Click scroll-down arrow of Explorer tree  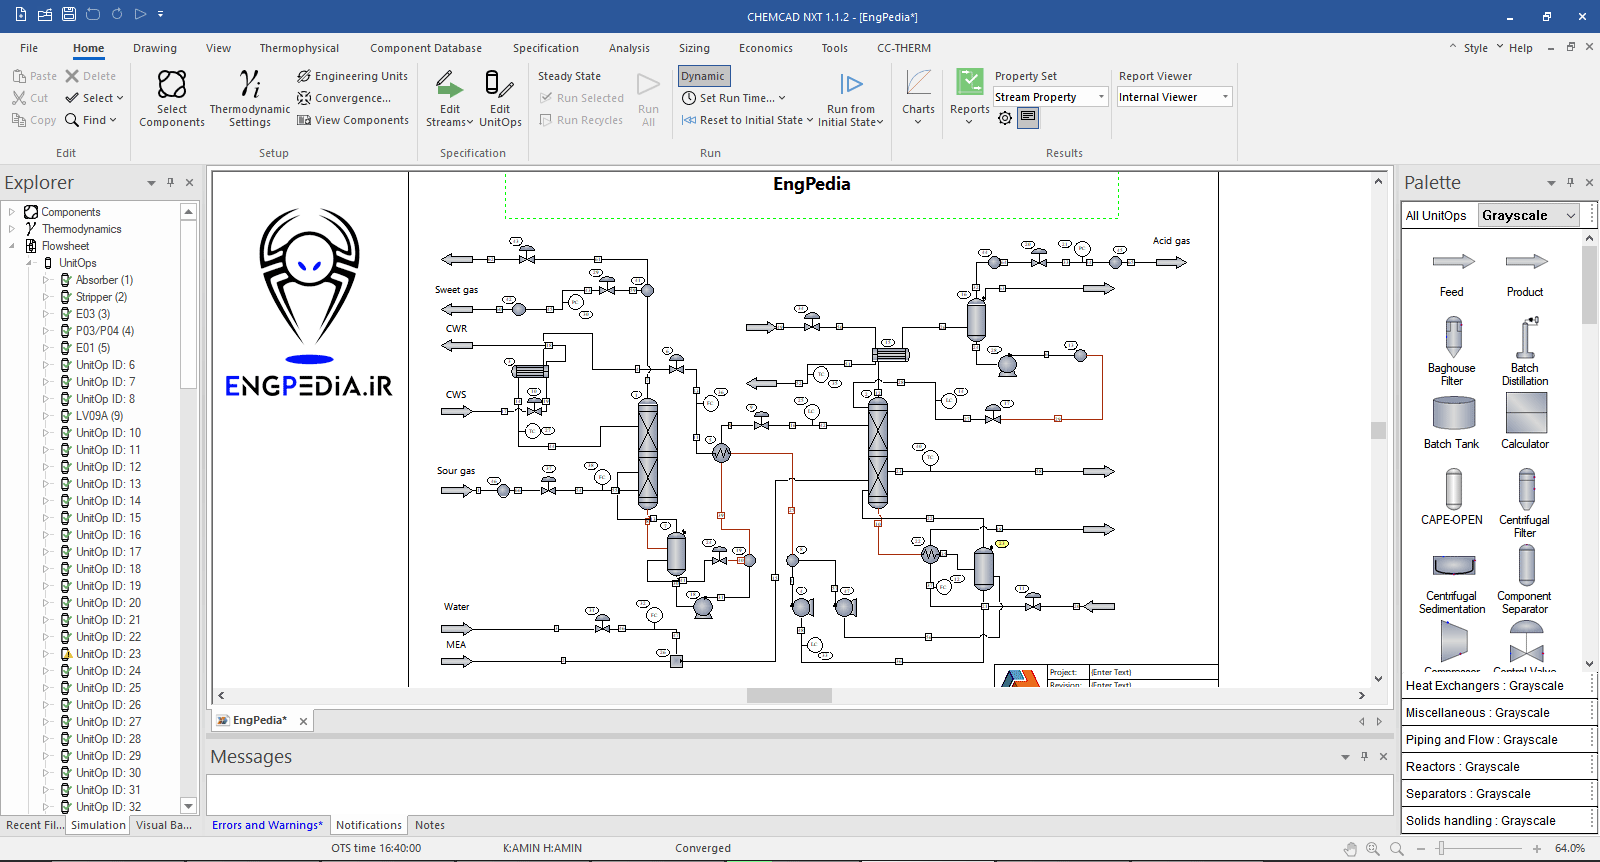pos(188,806)
